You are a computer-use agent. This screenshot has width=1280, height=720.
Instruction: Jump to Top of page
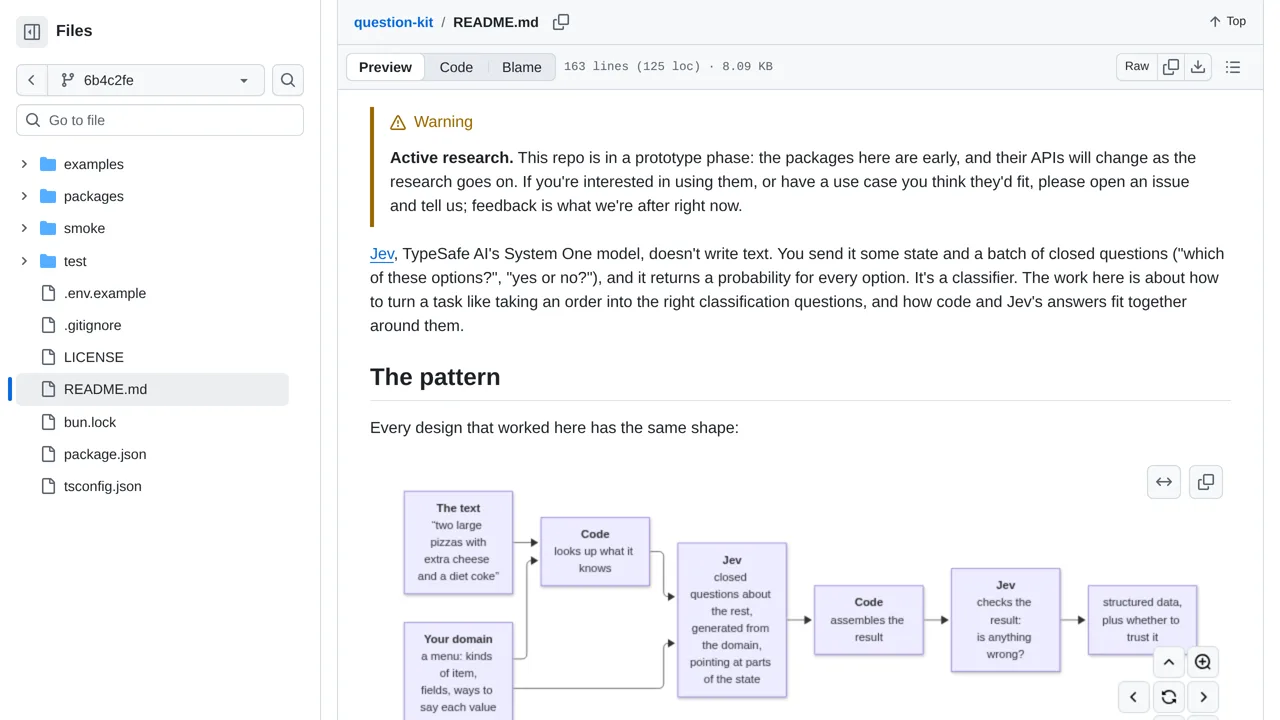[1227, 21]
